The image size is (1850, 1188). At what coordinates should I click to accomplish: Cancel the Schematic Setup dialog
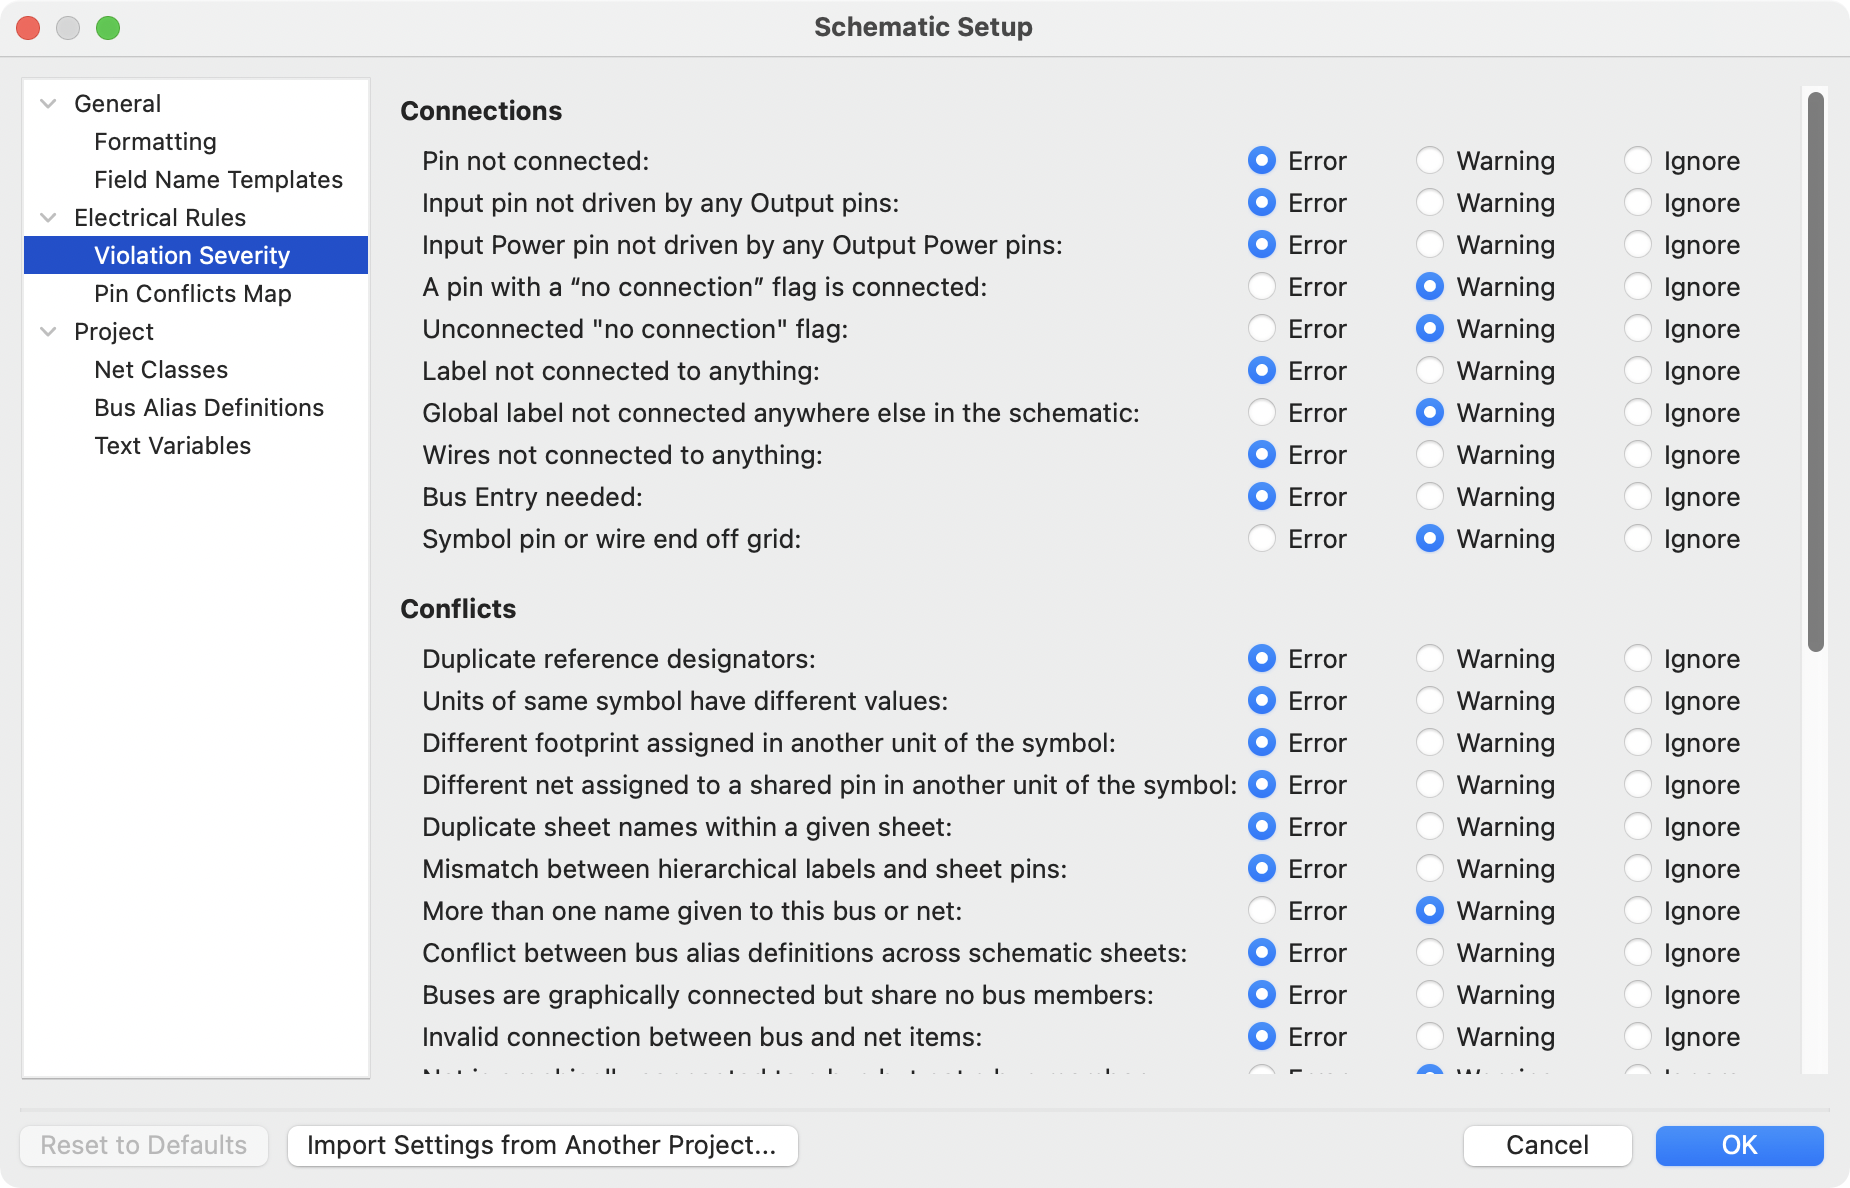(x=1548, y=1145)
